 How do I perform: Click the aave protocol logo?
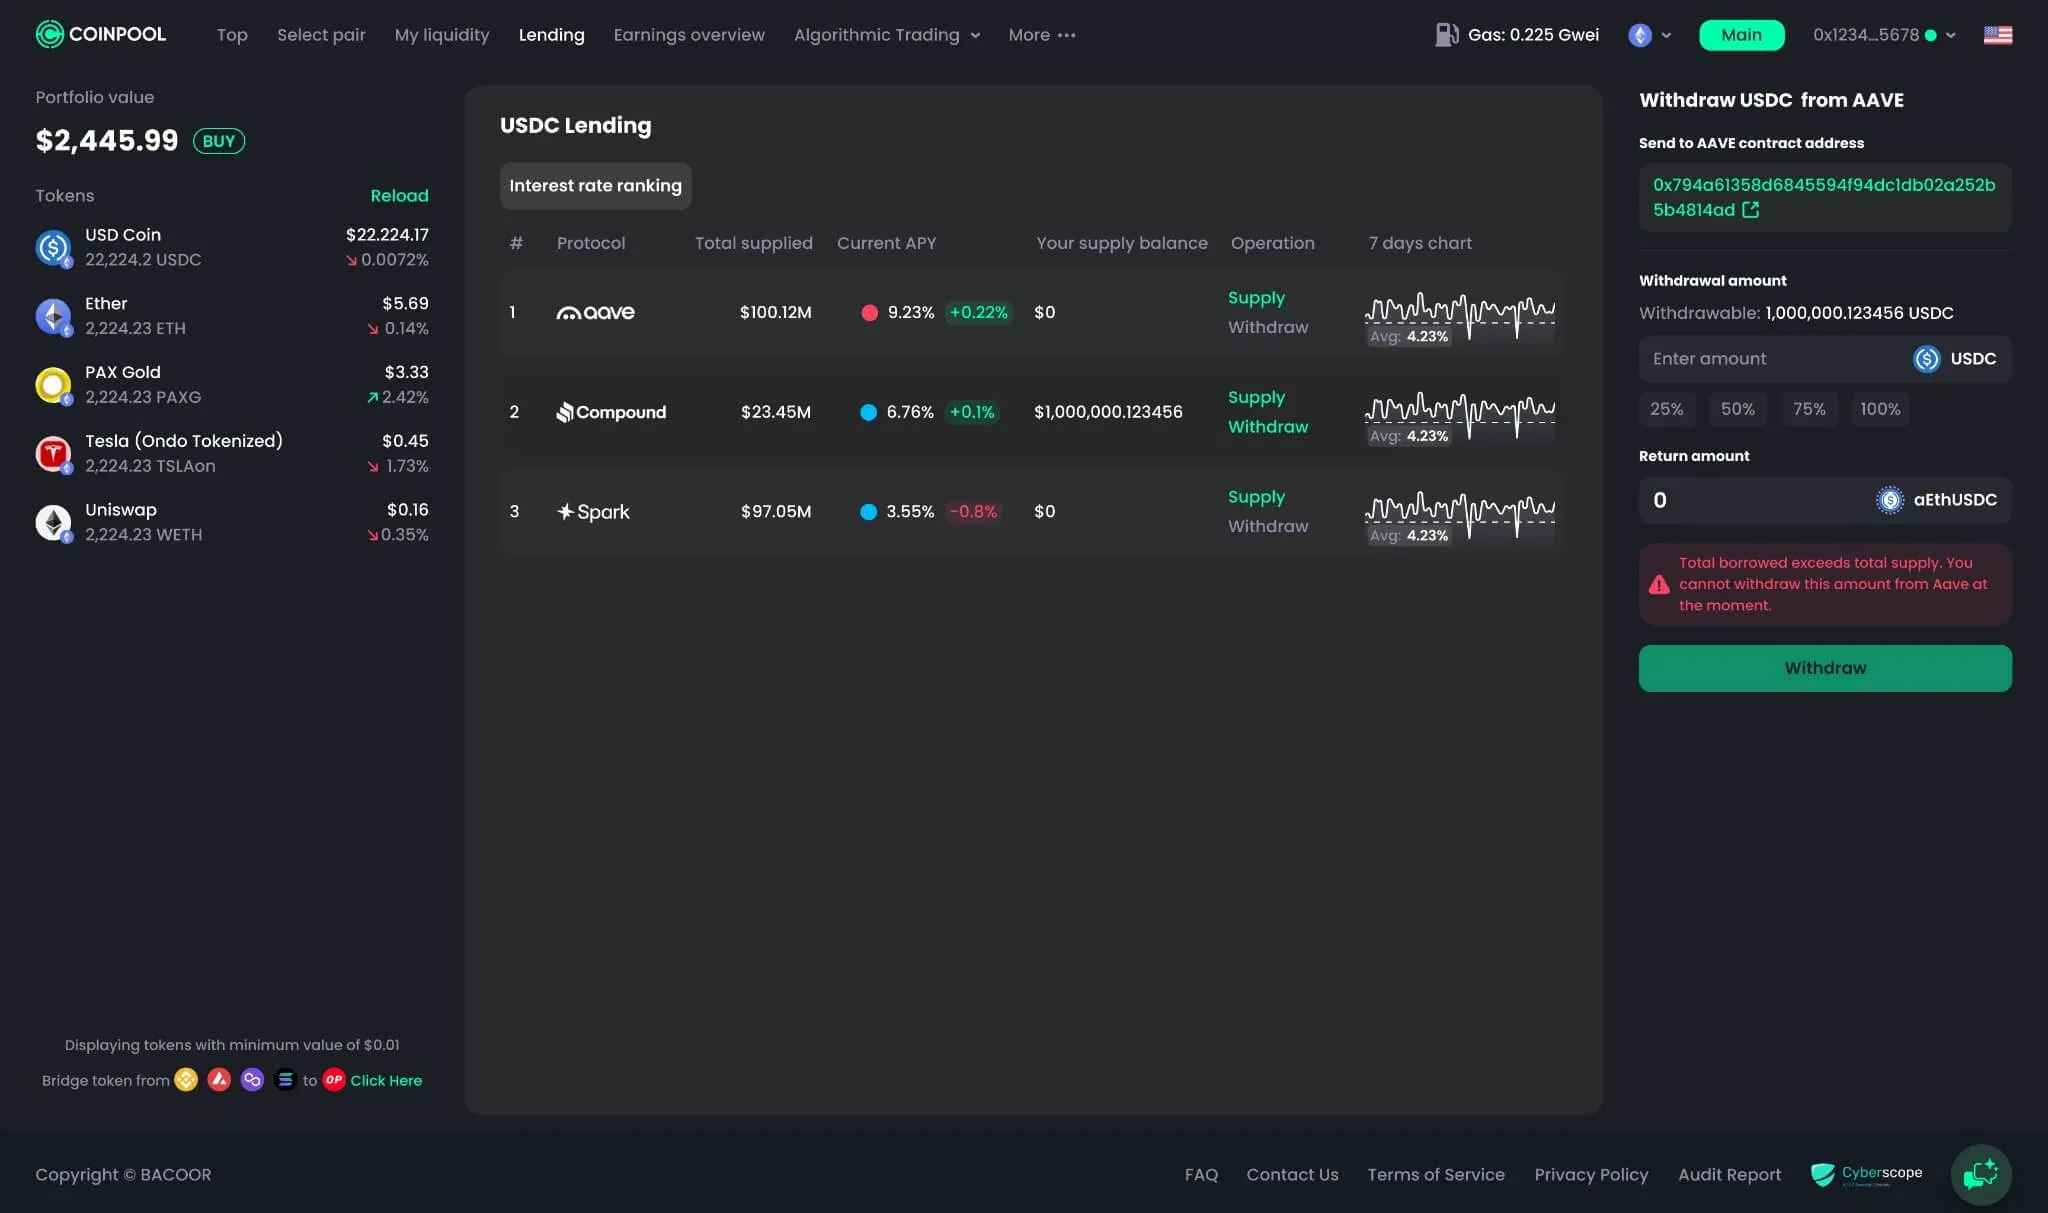pyautogui.click(x=595, y=312)
